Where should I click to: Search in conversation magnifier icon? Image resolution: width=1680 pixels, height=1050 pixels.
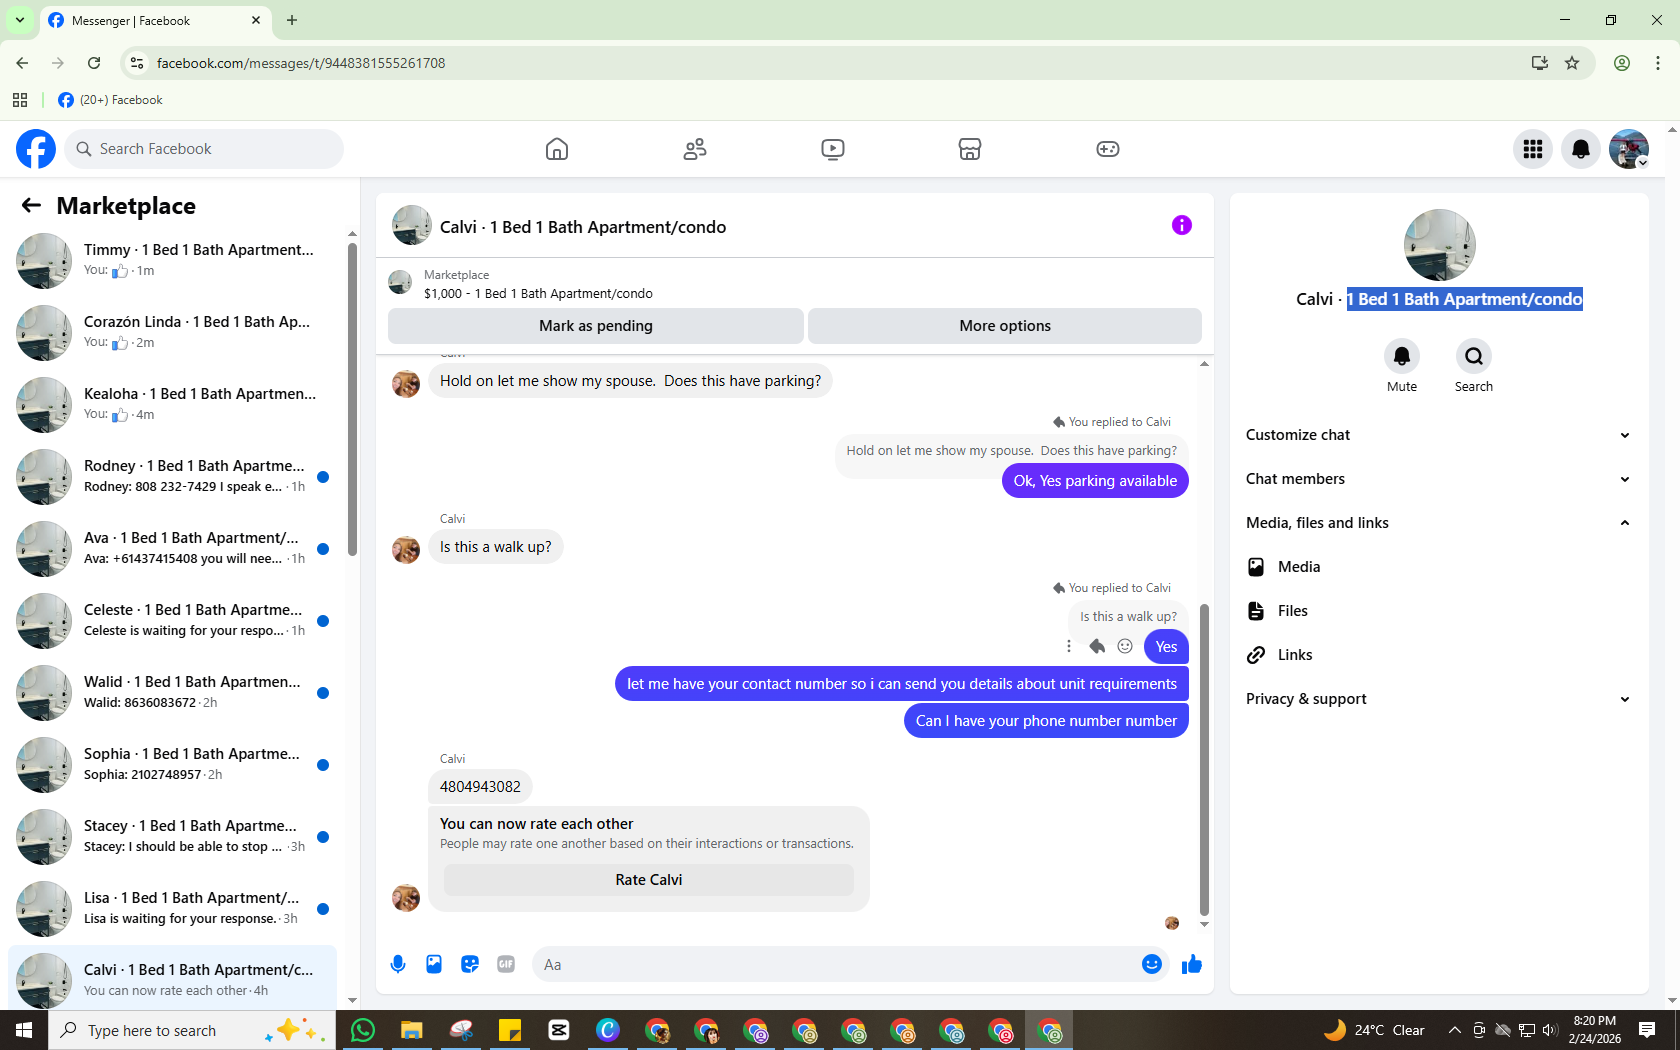1474,356
